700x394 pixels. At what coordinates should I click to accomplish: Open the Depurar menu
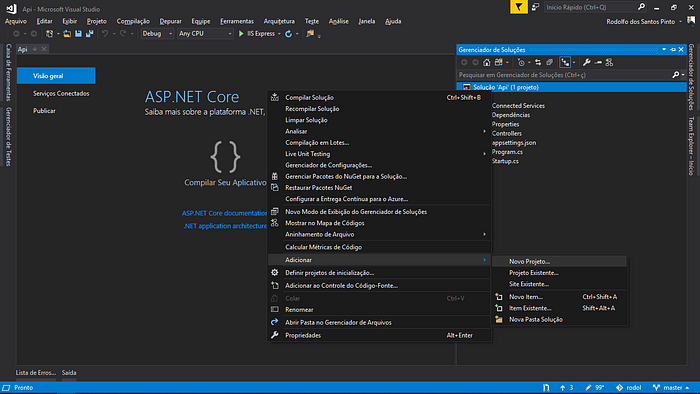tap(171, 21)
